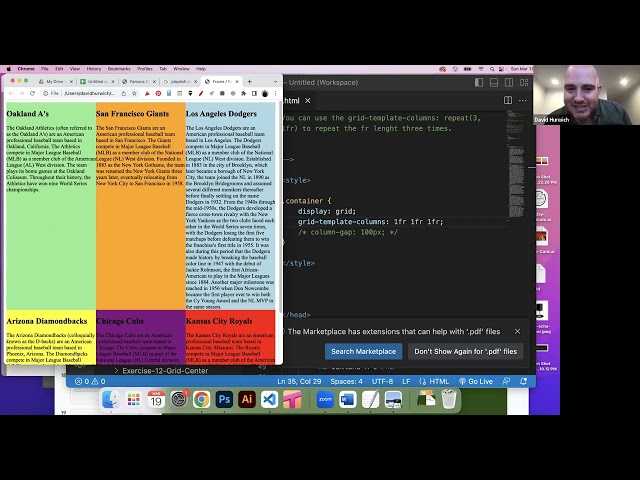Open Google Chrome from the Dock
The height and width of the screenshot is (480, 640).
pyautogui.click(x=201, y=400)
